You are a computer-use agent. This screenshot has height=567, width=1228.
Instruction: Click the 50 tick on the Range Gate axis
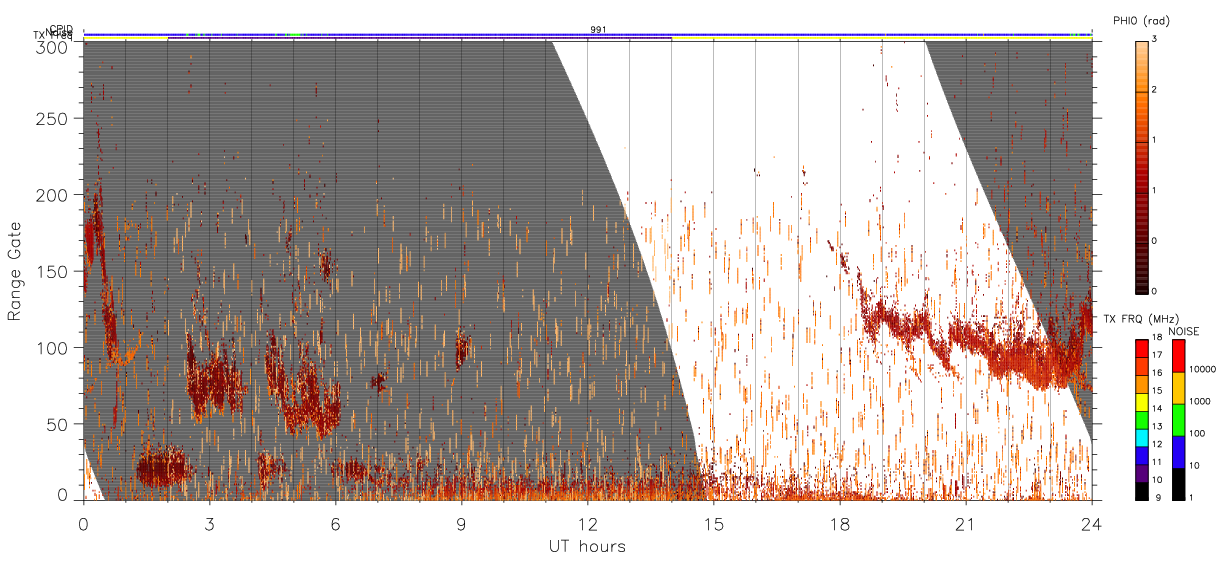tap(59, 424)
